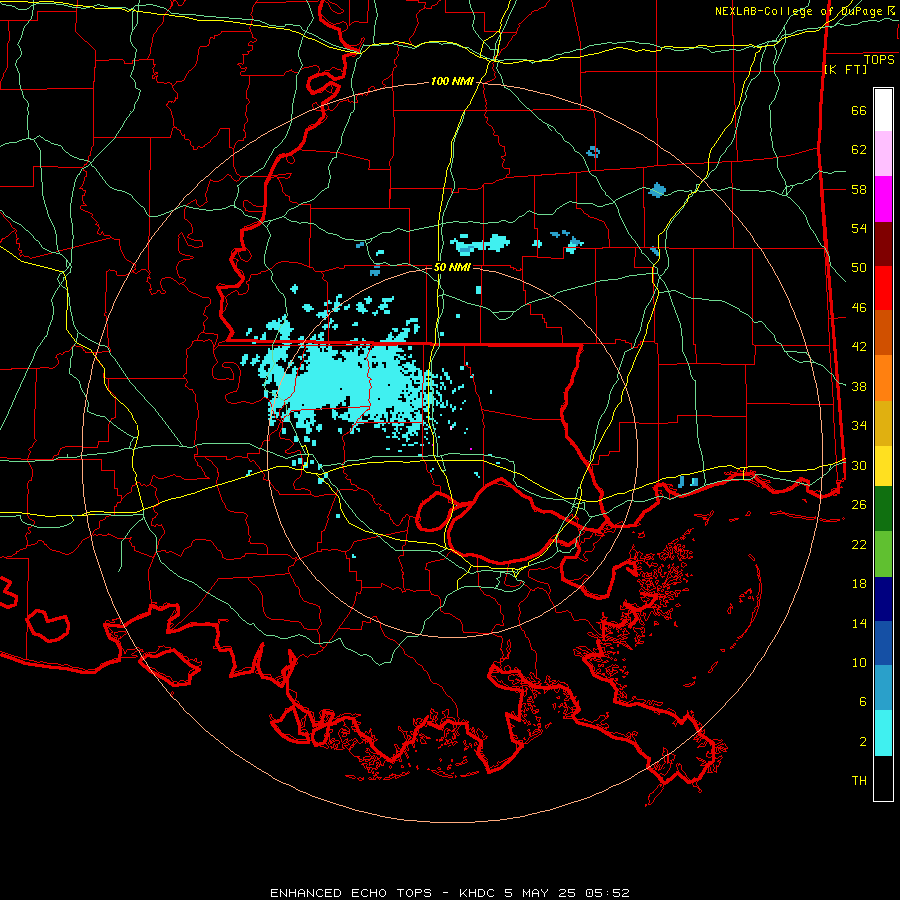Click the legend value 18
This screenshot has height=900, width=900.
[859, 584]
